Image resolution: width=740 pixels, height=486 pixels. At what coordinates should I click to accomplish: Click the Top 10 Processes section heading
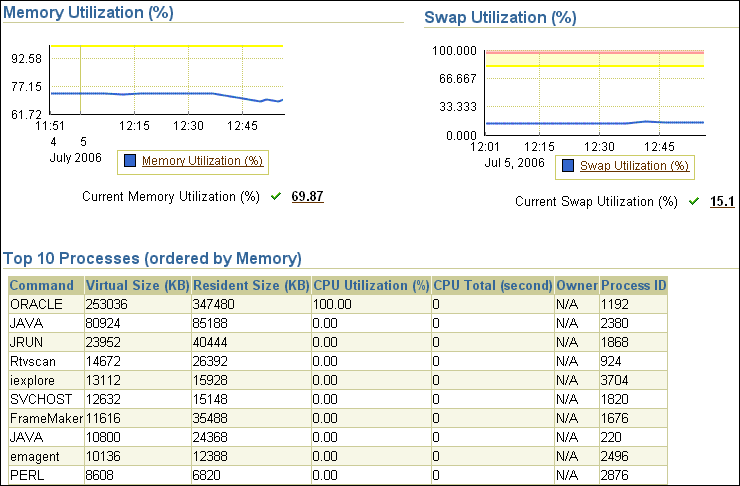[x=152, y=259]
